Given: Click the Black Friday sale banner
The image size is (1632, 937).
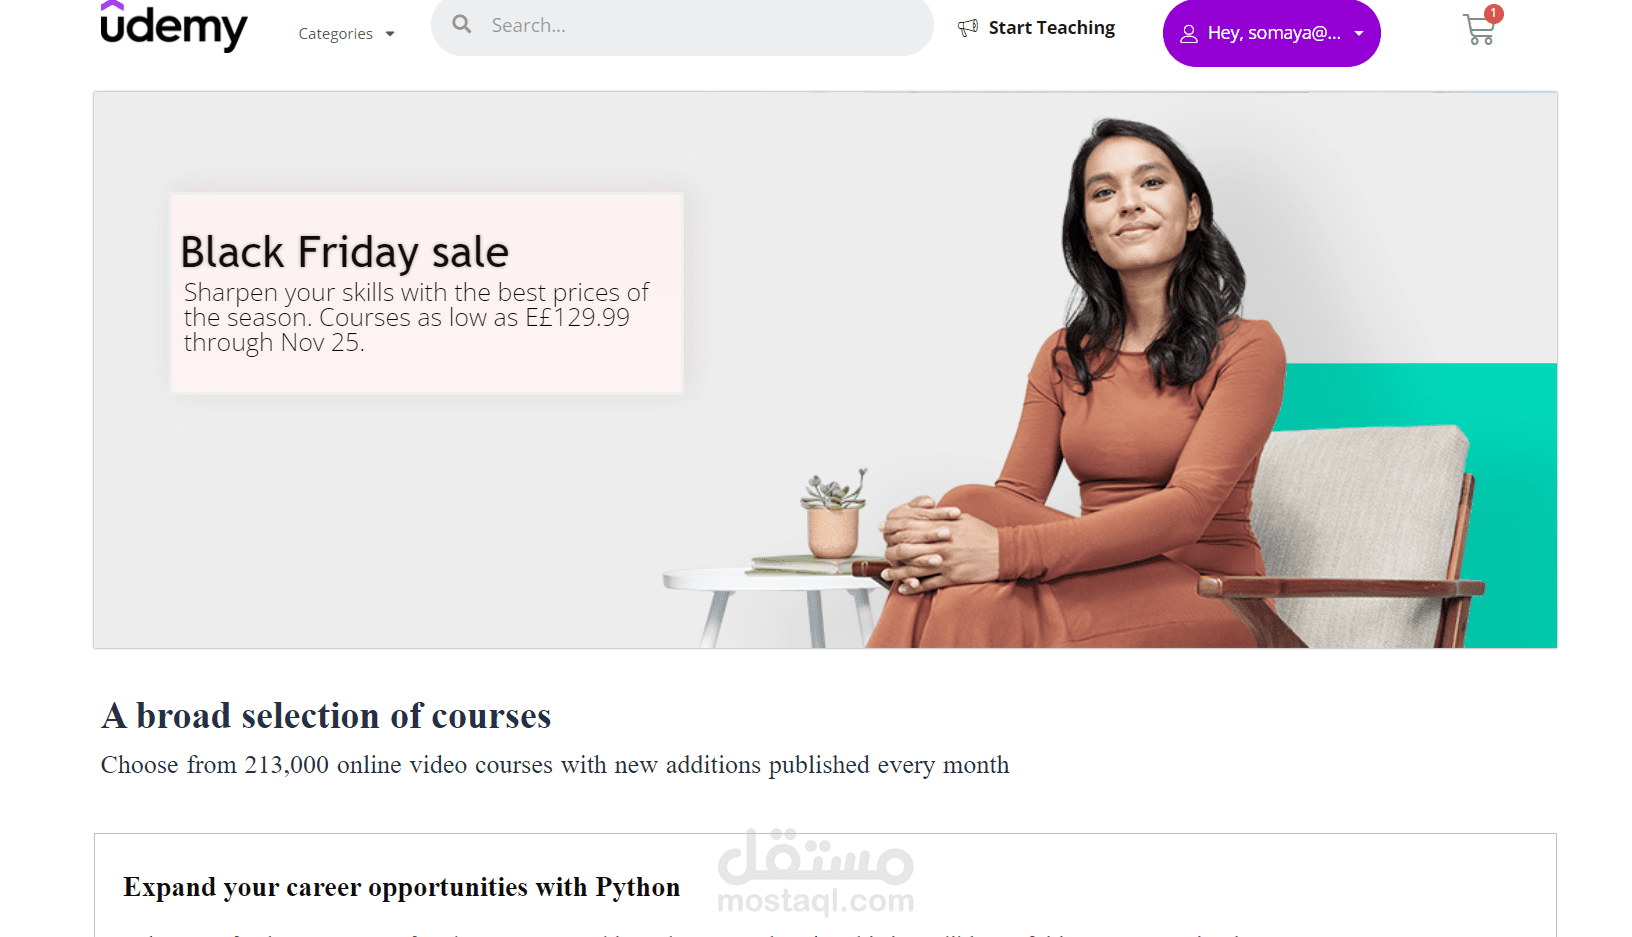Looking at the screenshot, I should pos(426,293).
